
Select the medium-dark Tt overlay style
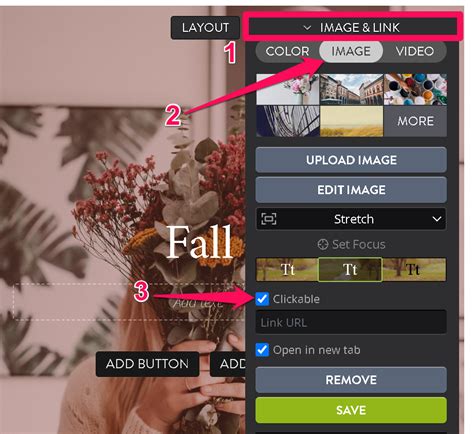[x=350, y=269]
